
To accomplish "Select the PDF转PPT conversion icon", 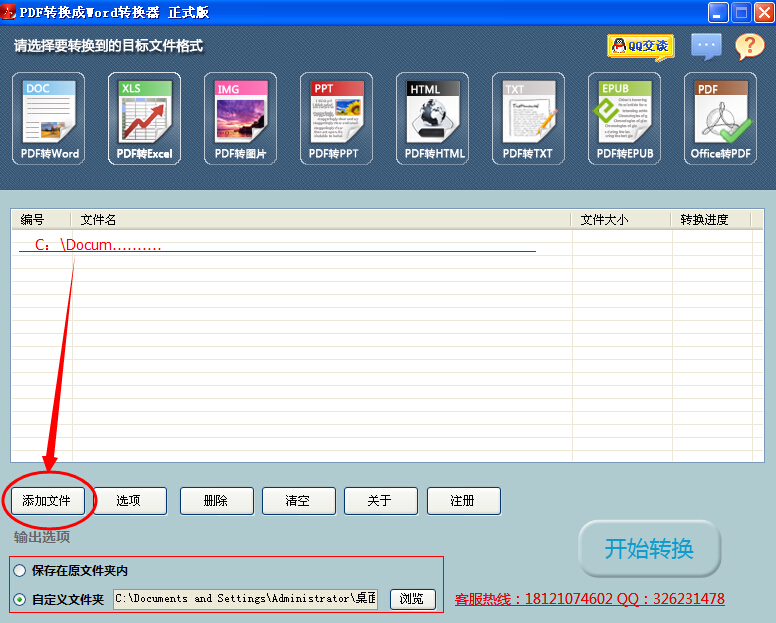I will (337, 118).
